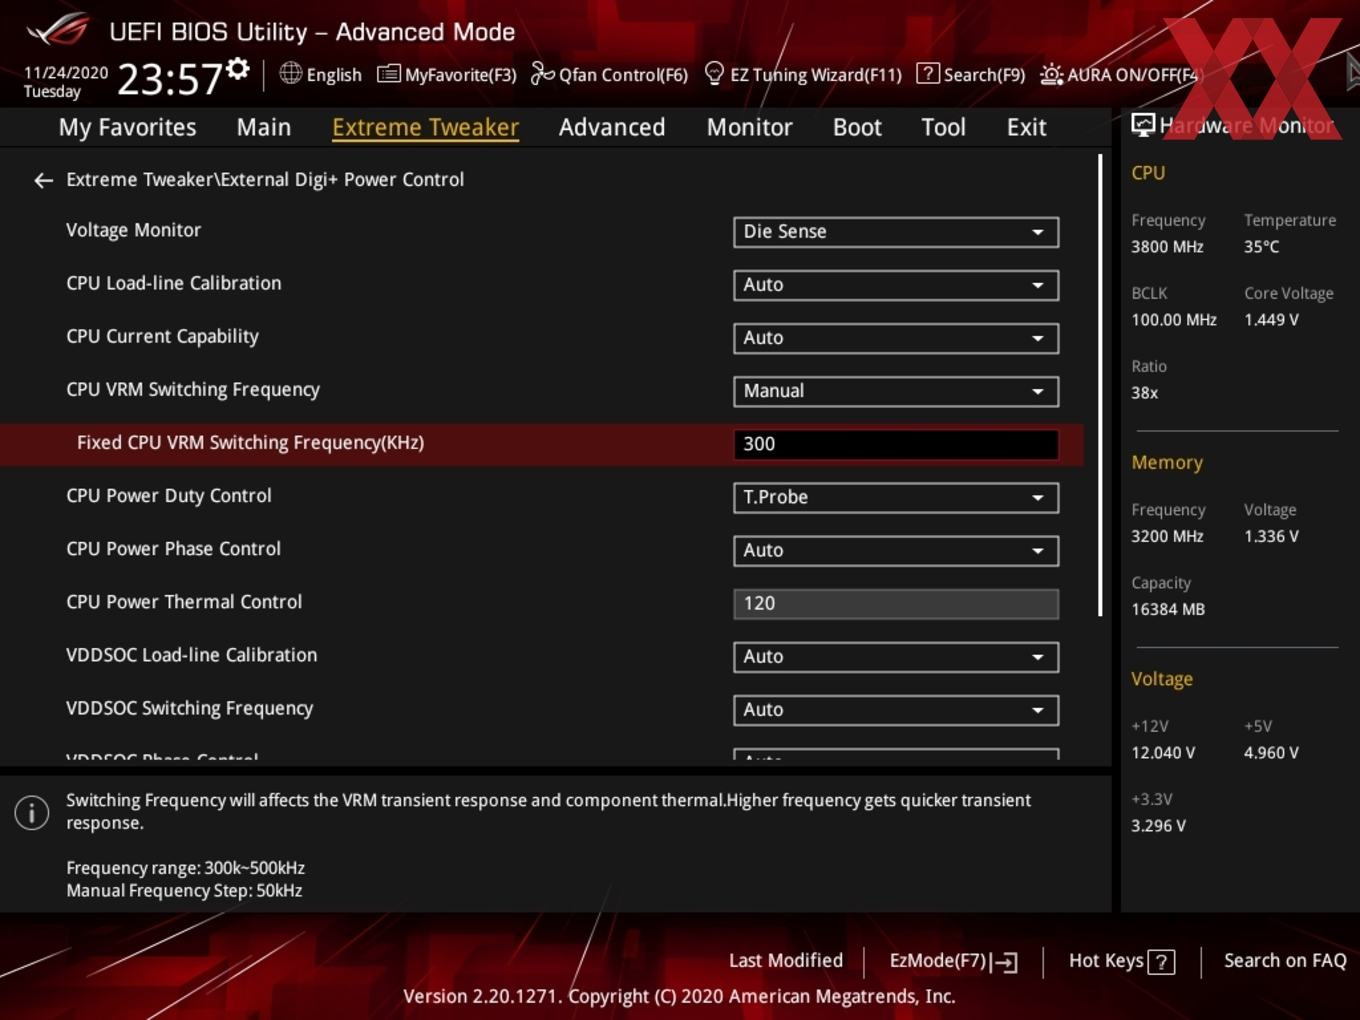Open the Monitor tab
The image size is (1360, 1020).
749,127
